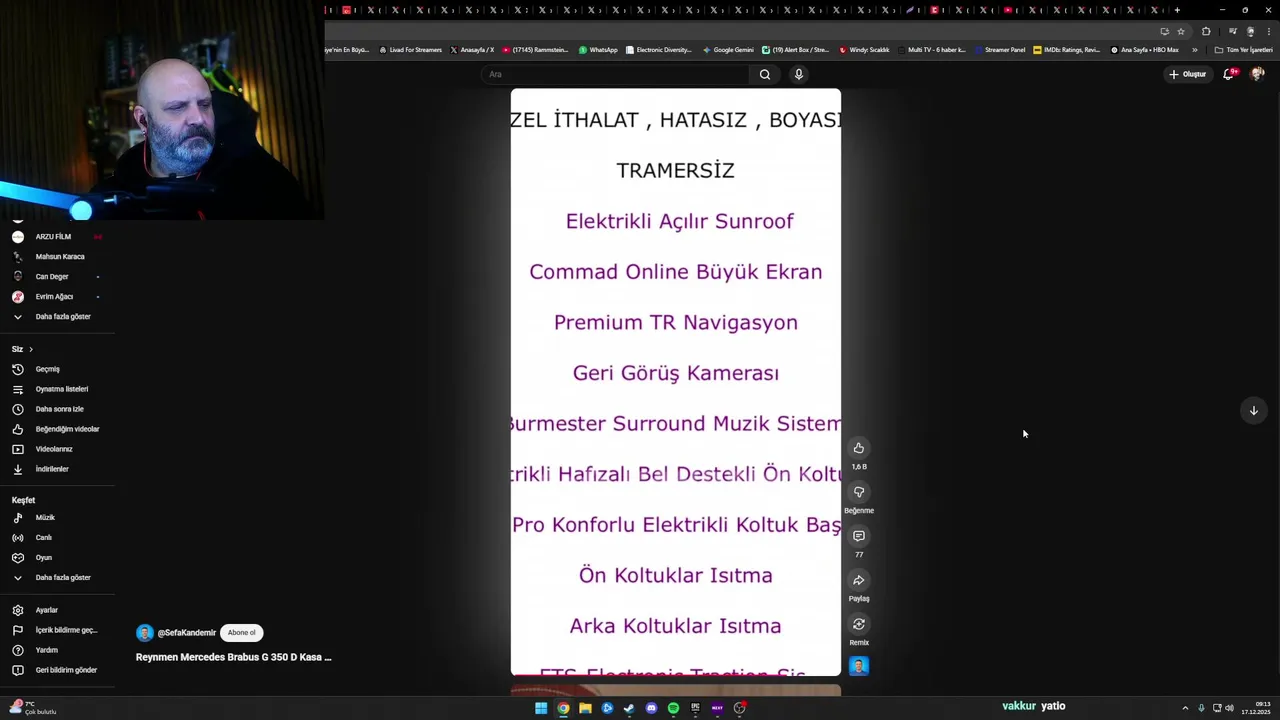Open the Windows Start button

coord(541,708)
